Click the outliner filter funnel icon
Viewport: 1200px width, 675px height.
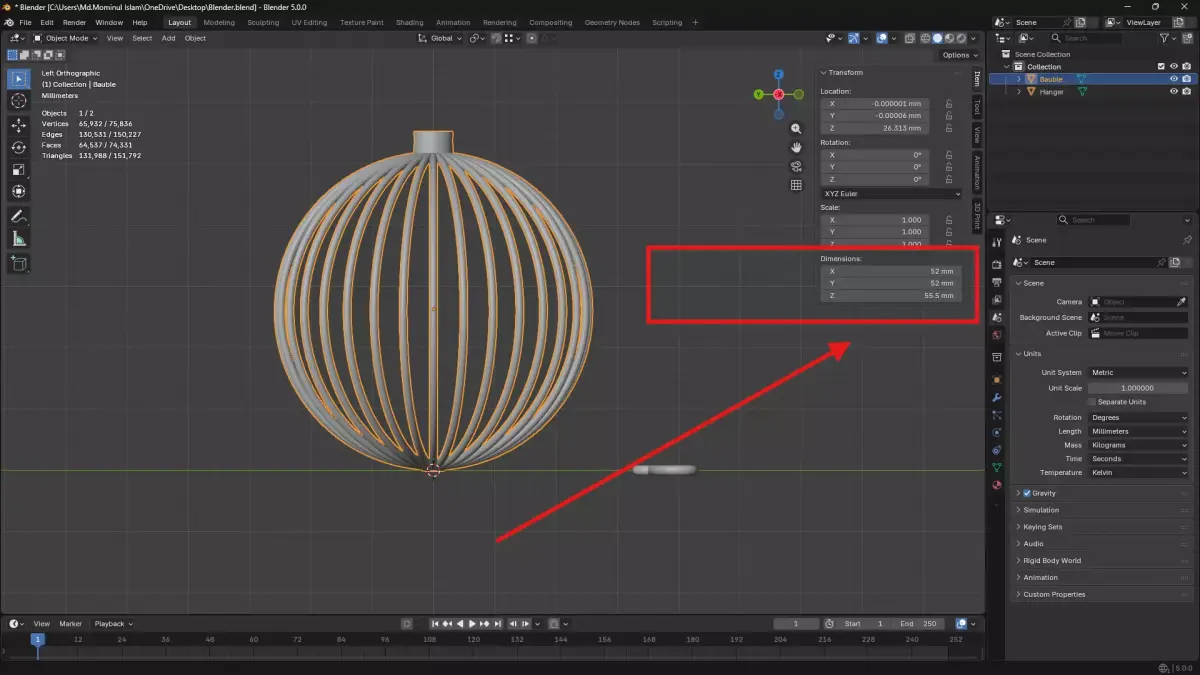[1165, 38]
